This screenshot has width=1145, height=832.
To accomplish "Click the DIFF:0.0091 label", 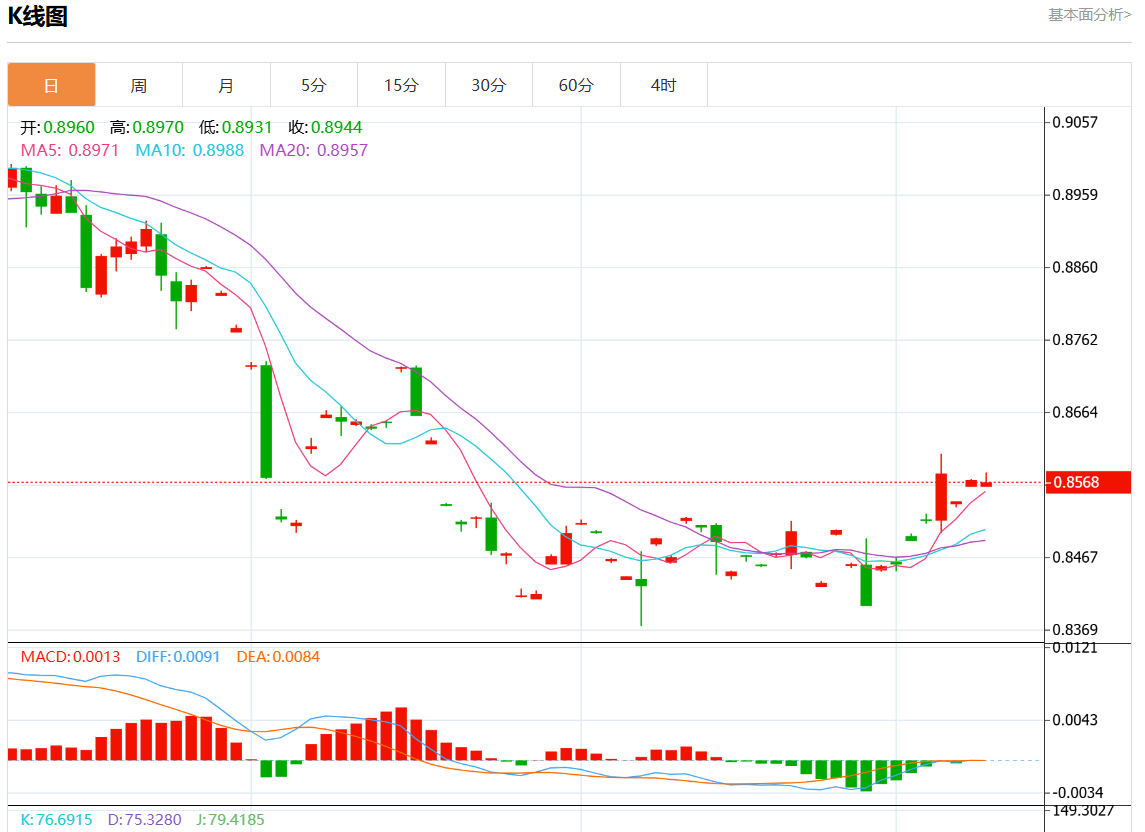I will click(x=178, y=657).
